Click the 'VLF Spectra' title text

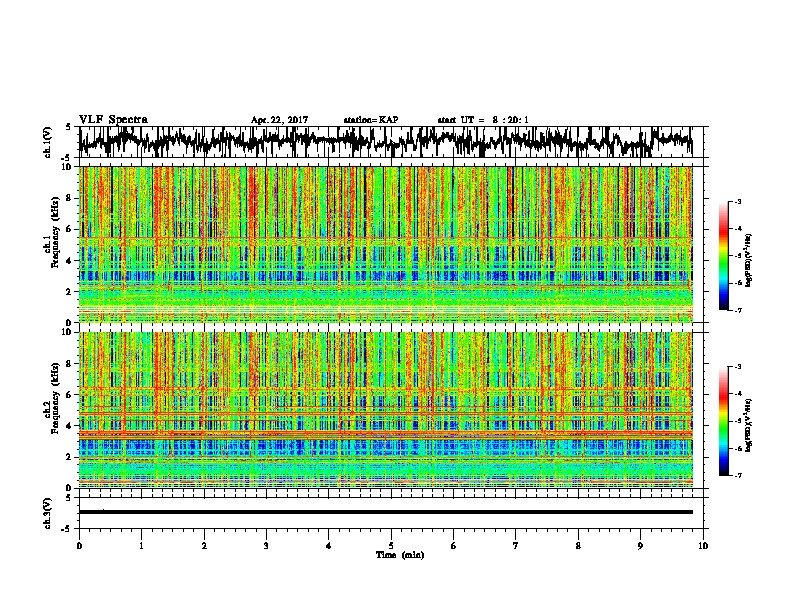point(113,120)
